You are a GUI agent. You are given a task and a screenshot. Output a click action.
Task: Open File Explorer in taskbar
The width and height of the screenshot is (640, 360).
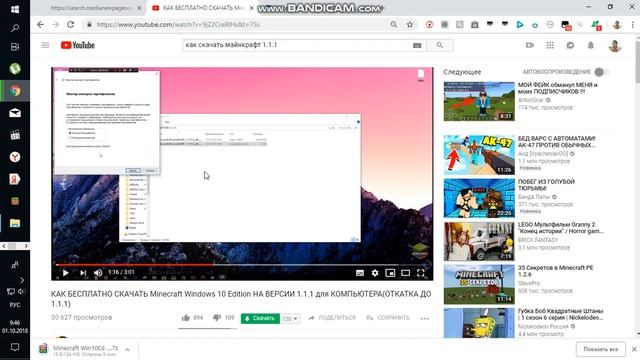click(x=15, y=223)
